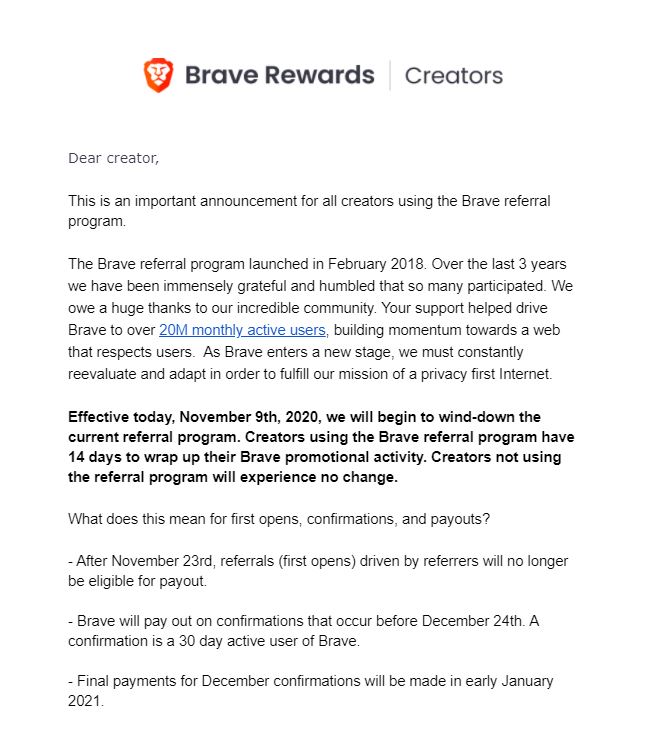Click the 'Final payments for December' bullet
Viewport: 647px width, 736px height.
click(x=310, y=691)
